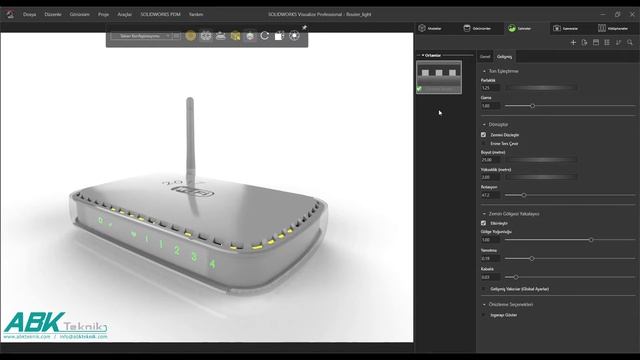Adjust the Rotasyon slider handle
The height and width of the screenshot is (360, 640).
point(524,195)
